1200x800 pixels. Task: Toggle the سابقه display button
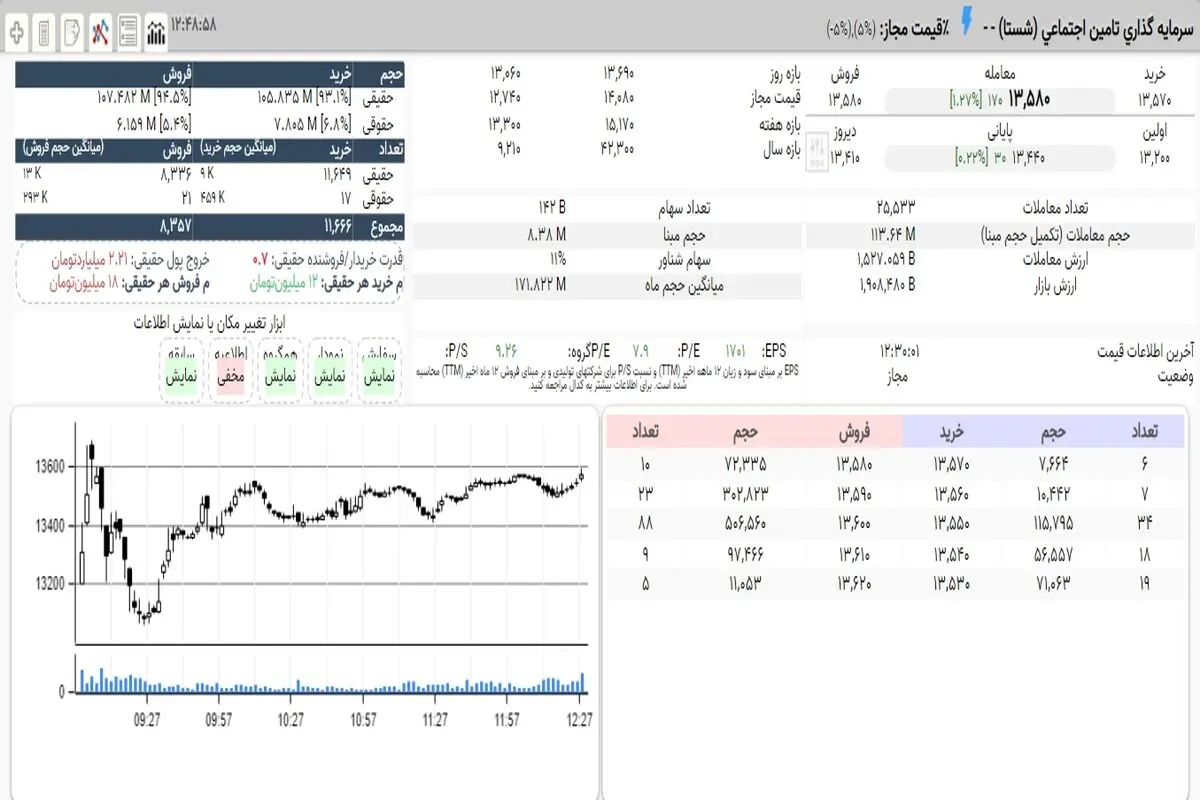click(183, 371)
